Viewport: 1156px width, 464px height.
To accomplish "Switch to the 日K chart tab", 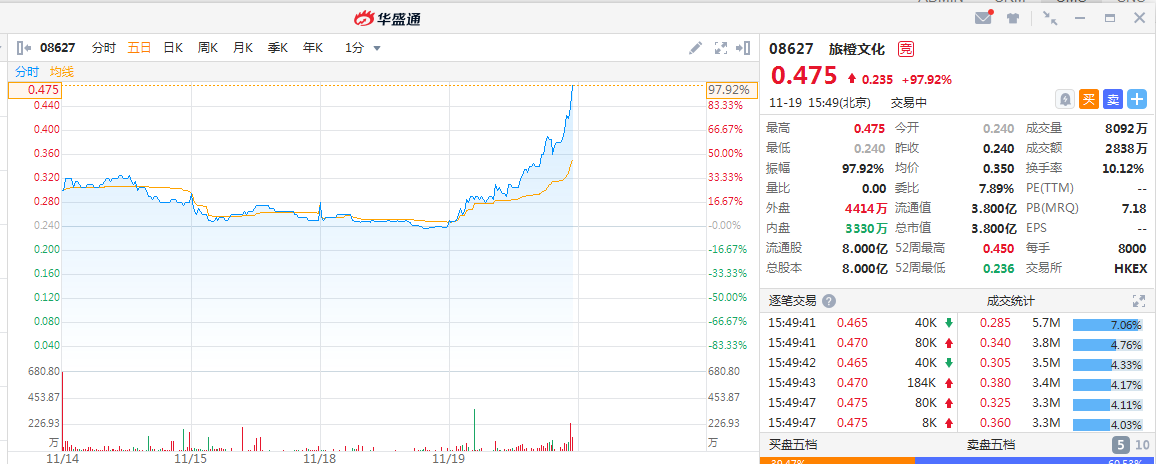I will 173,48.
